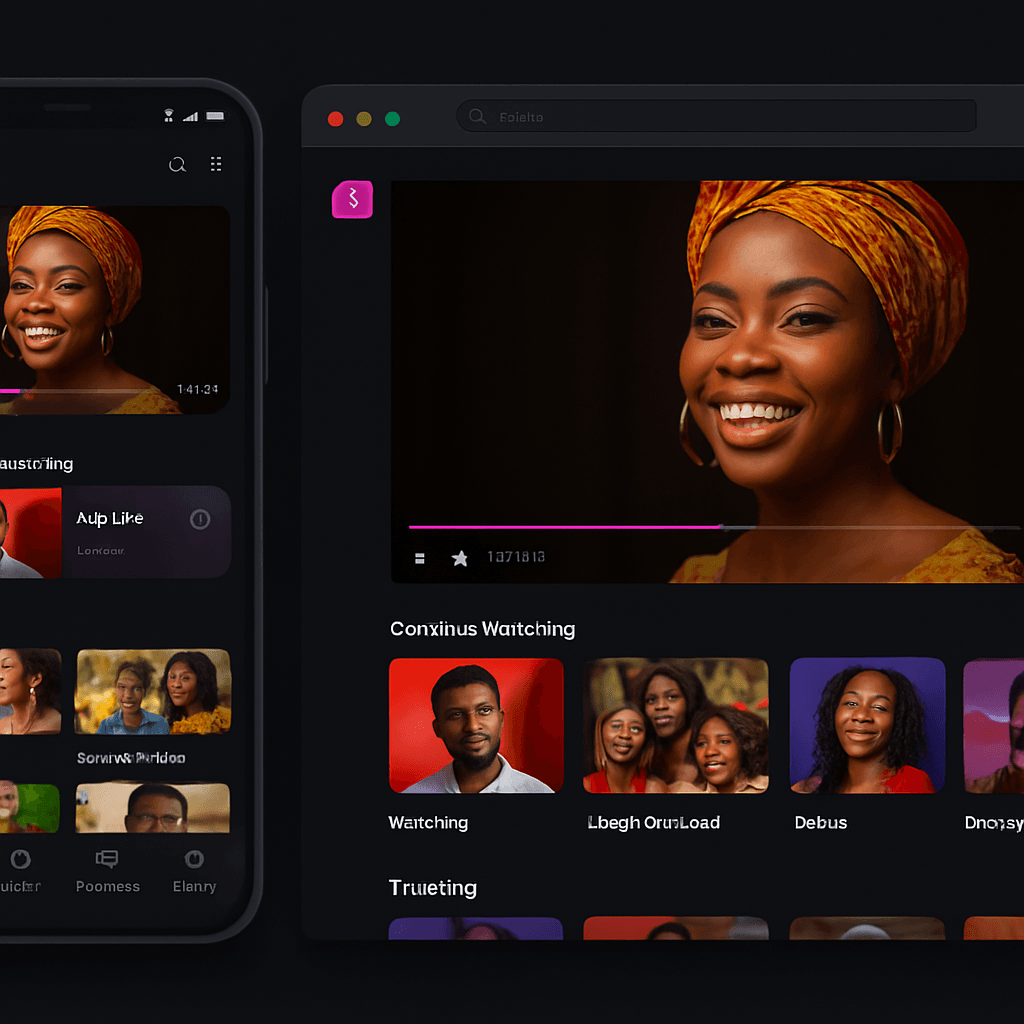This screenshot has height=1024, width=1024.
Task: Click the yellow minimize window button
Action: click(364, 119)
